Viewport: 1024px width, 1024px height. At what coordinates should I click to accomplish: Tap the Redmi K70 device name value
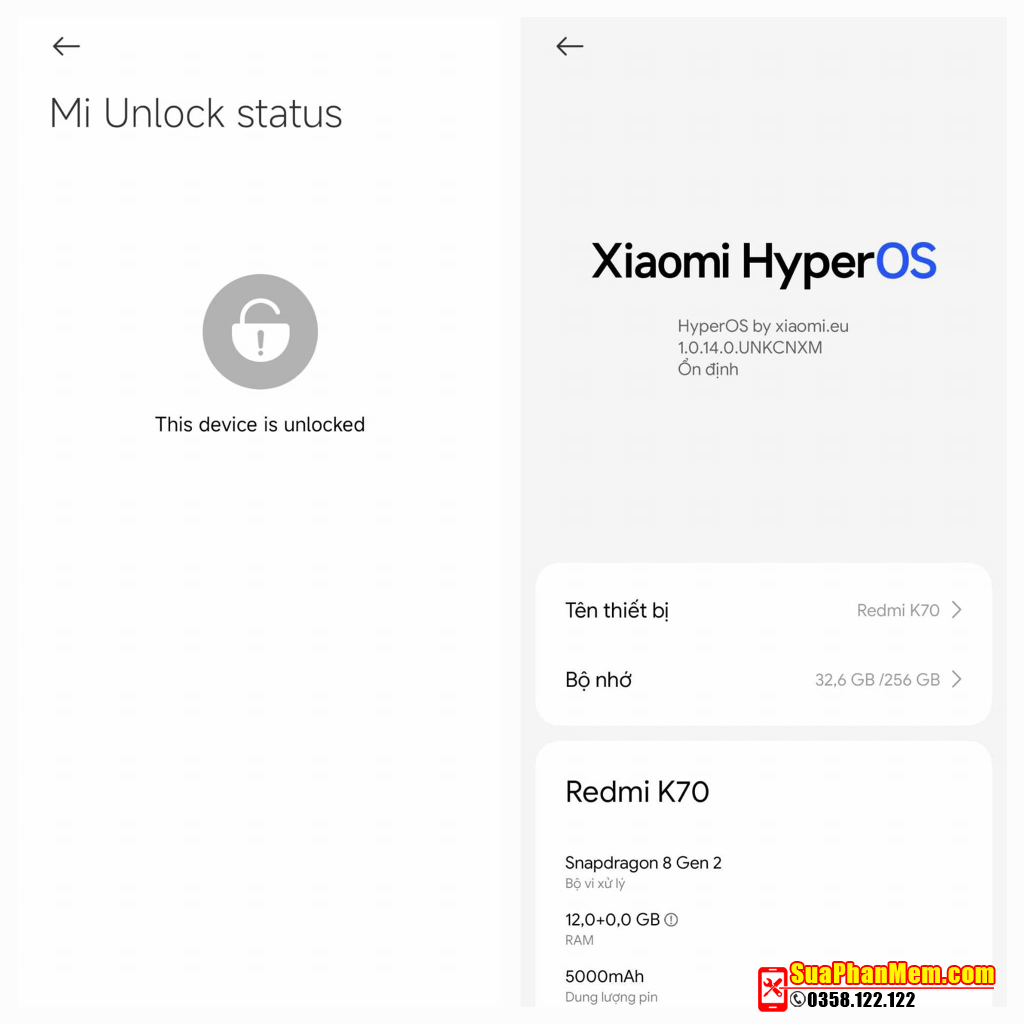click(898, 610)
